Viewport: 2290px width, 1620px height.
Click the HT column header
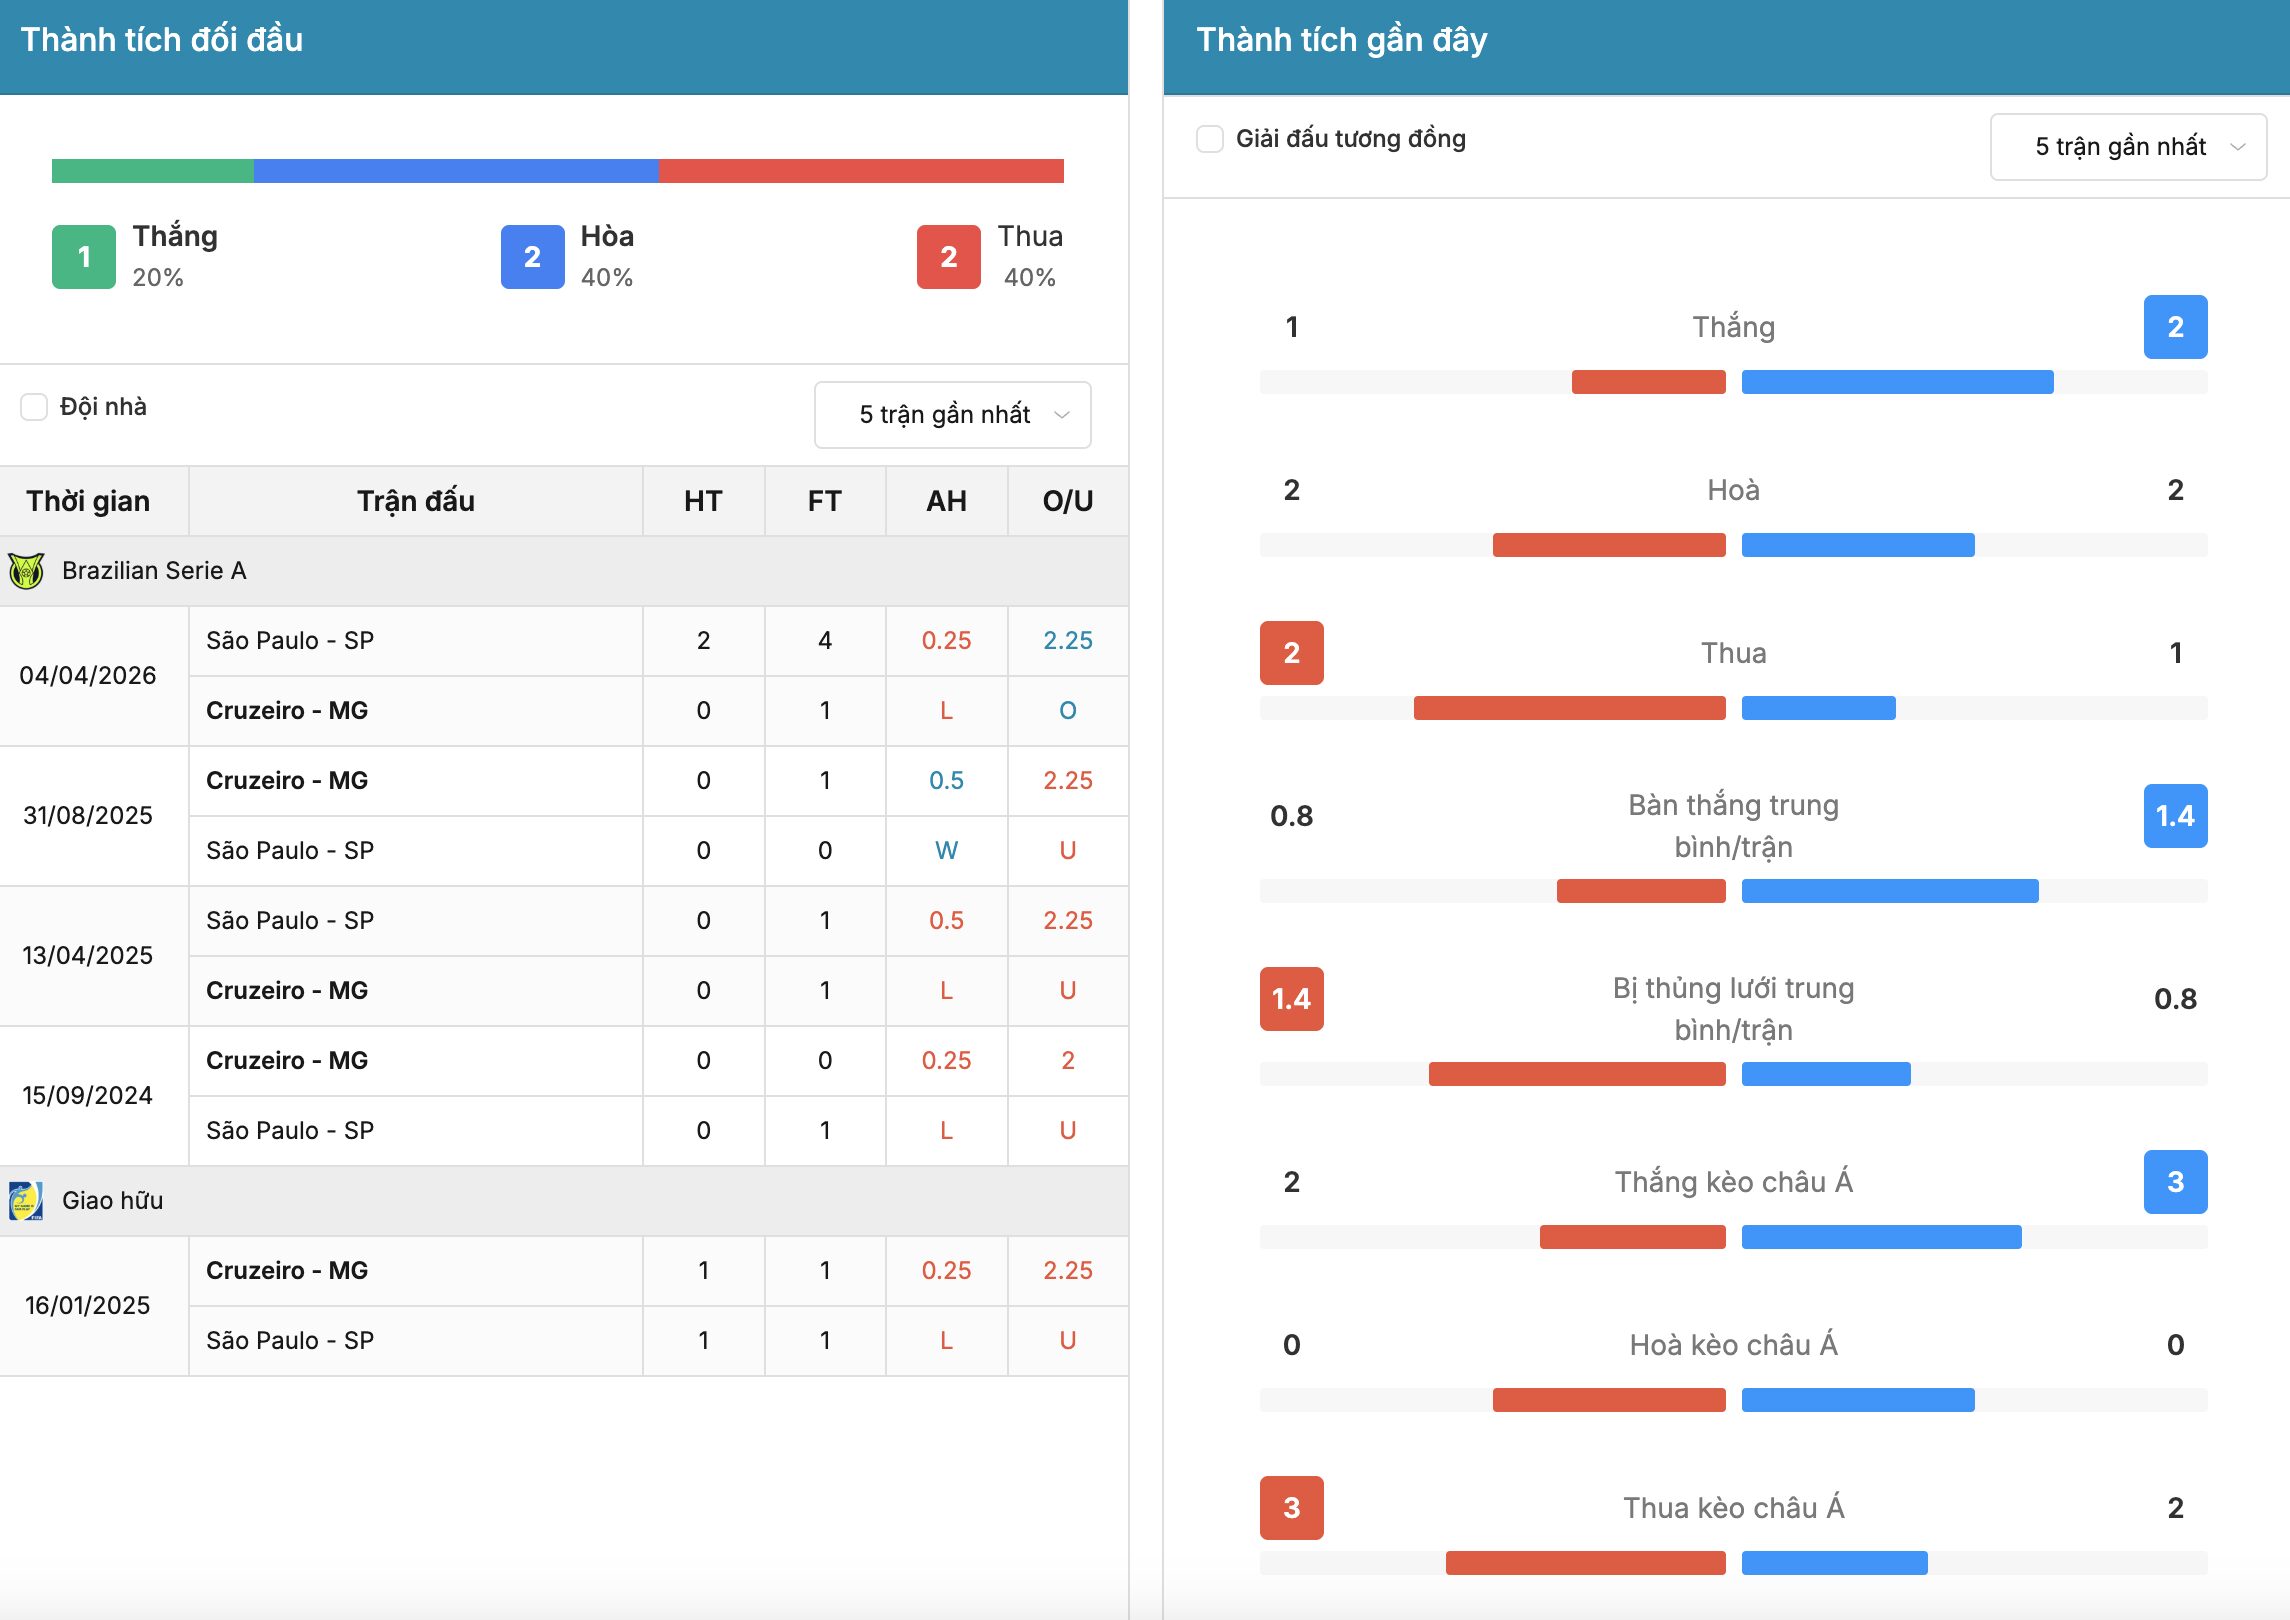coord(703,501)
